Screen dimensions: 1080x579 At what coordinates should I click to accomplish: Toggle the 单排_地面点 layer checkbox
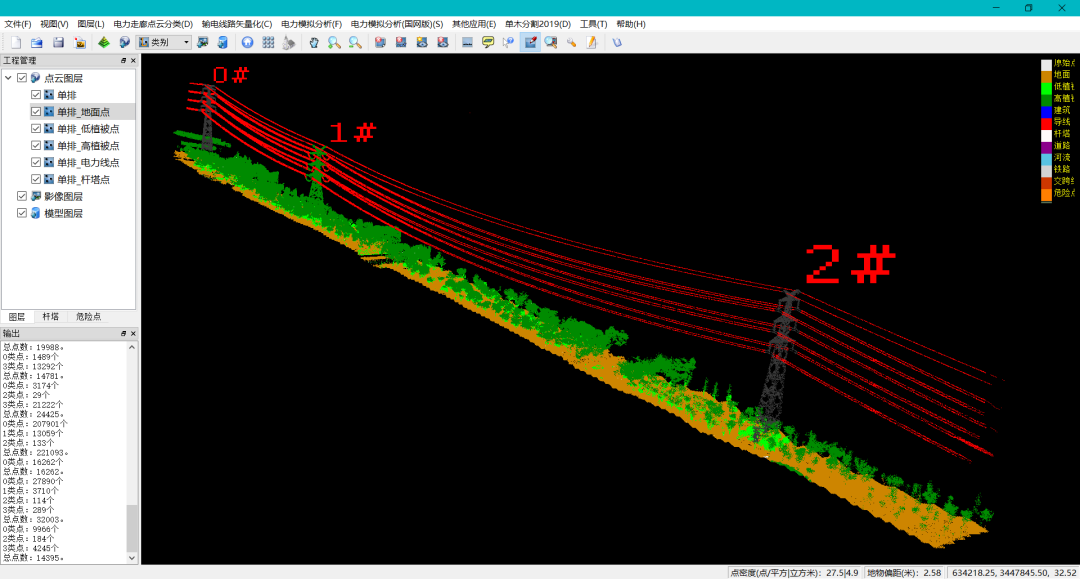pos(37,112)
